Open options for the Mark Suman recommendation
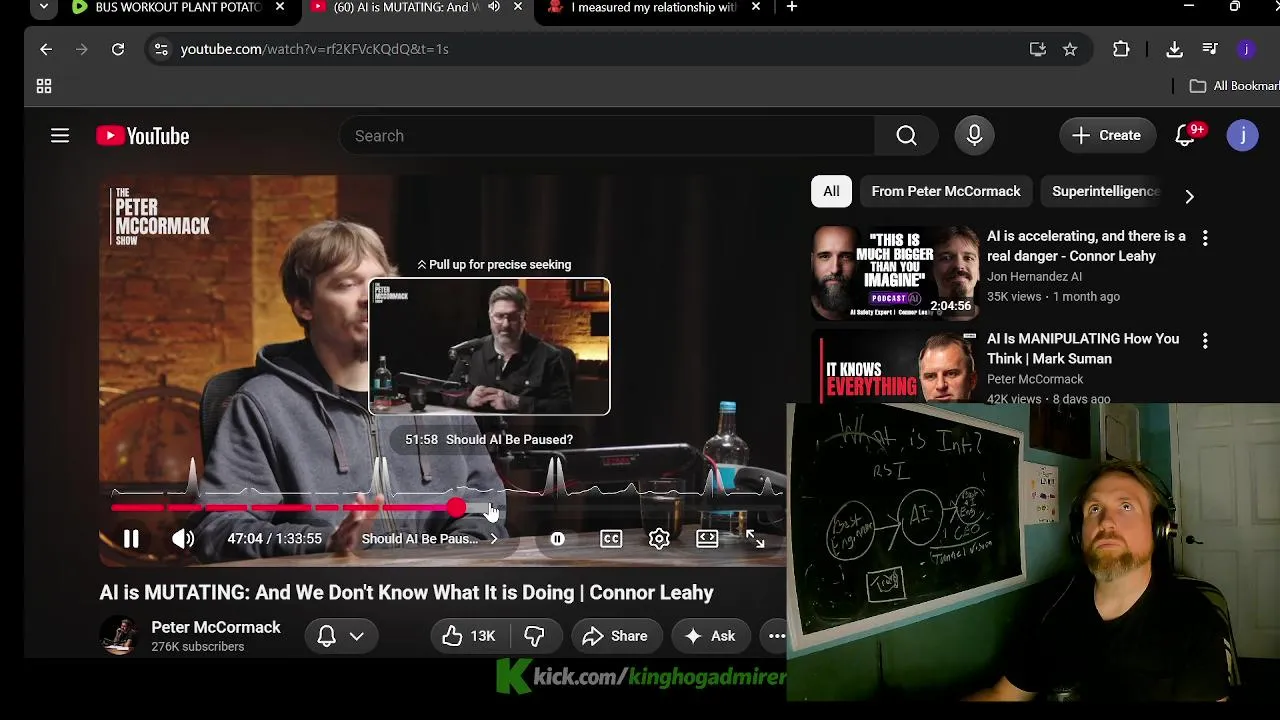This screenshot has height=720, width=1280. point(1205,341)
